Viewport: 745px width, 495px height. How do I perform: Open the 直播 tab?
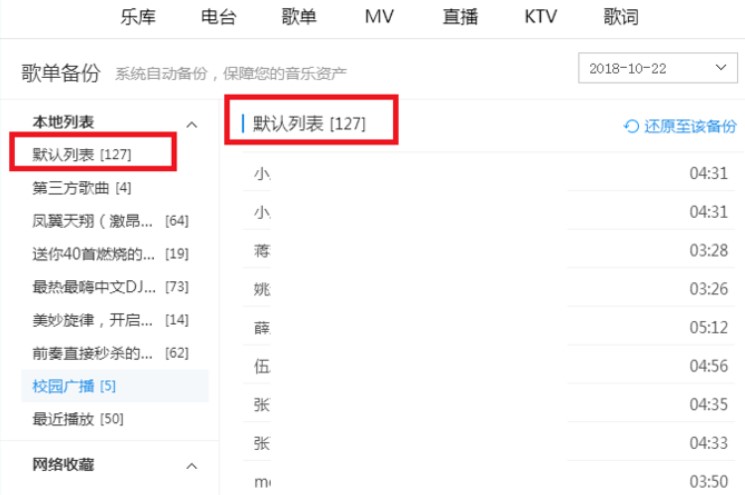pyautogui.click(x=460, y=17)
